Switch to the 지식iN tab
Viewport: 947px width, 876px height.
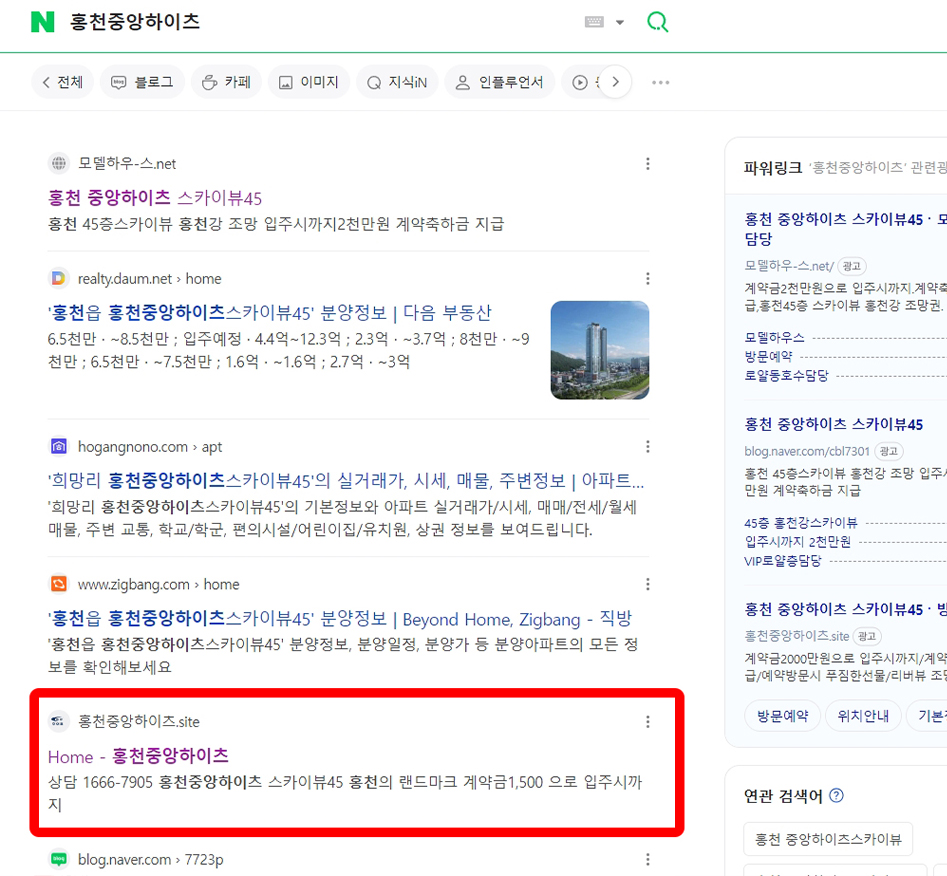(397, 82)
